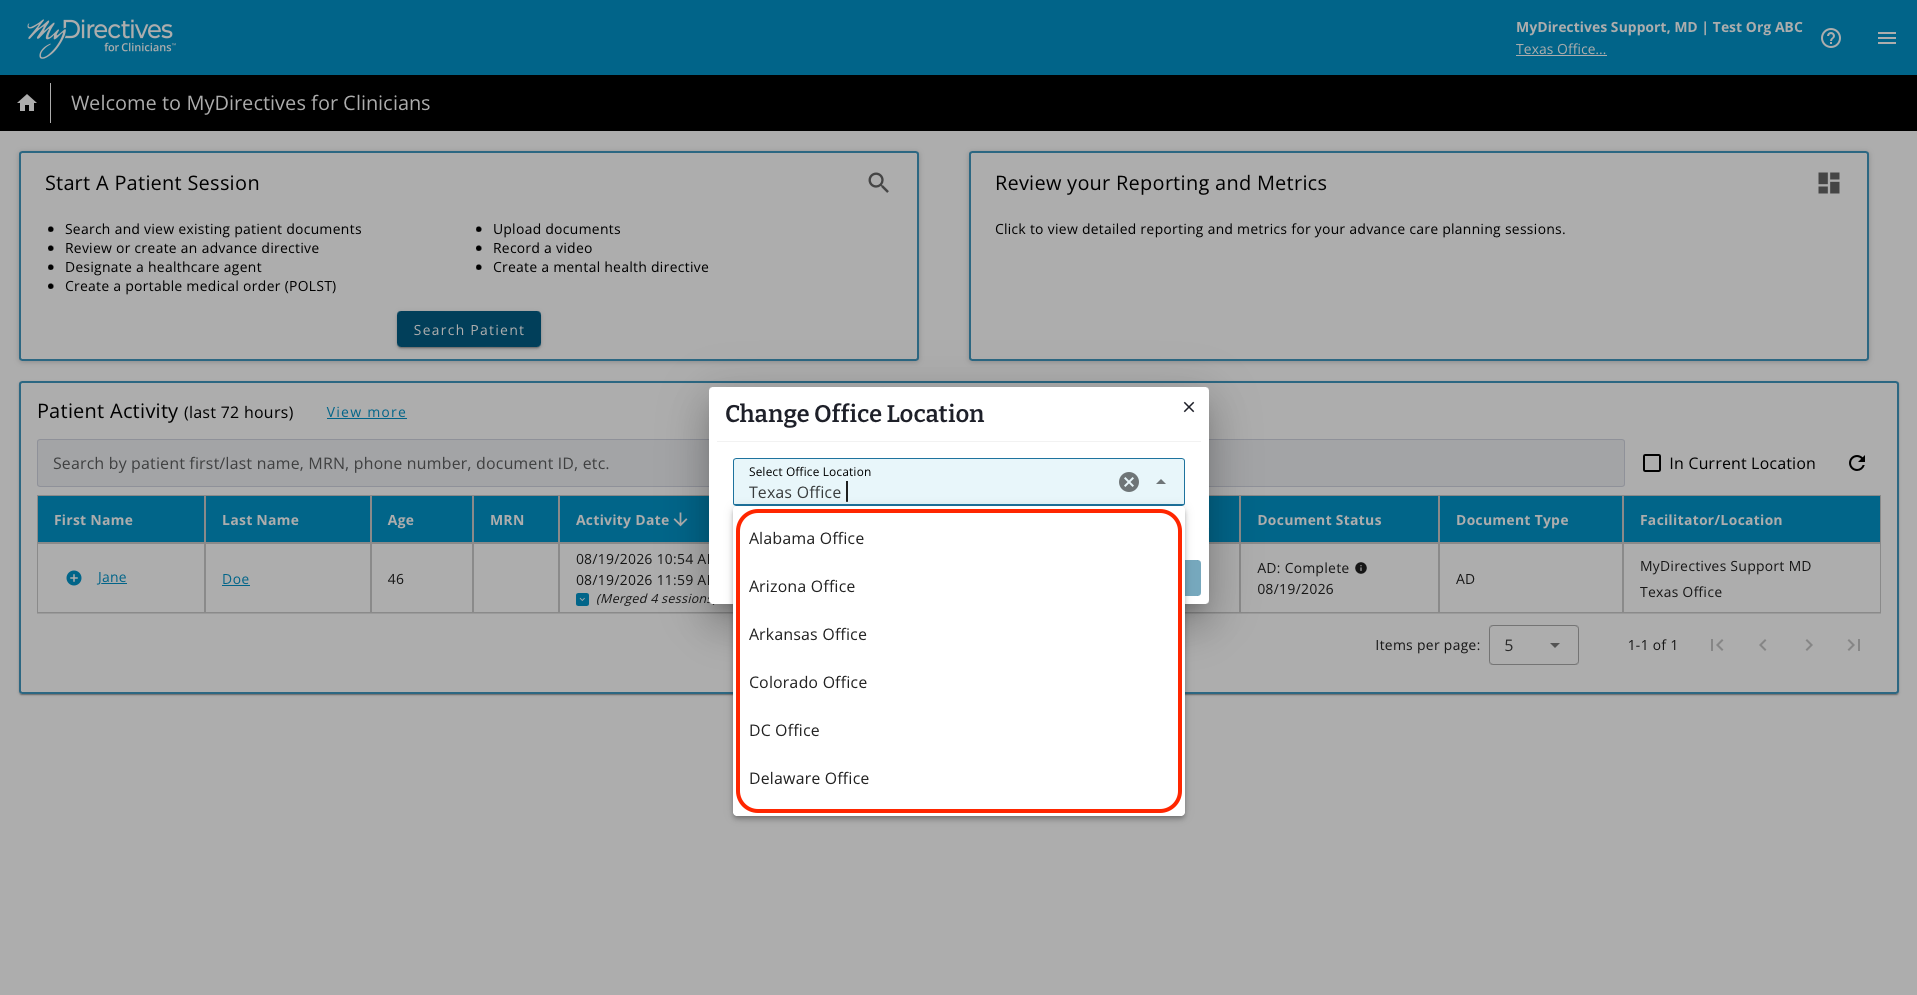The width and height of the screenshot is (1917, 995).
Task: Choose Arkansas Office option
Action: [x=958, y=634]
